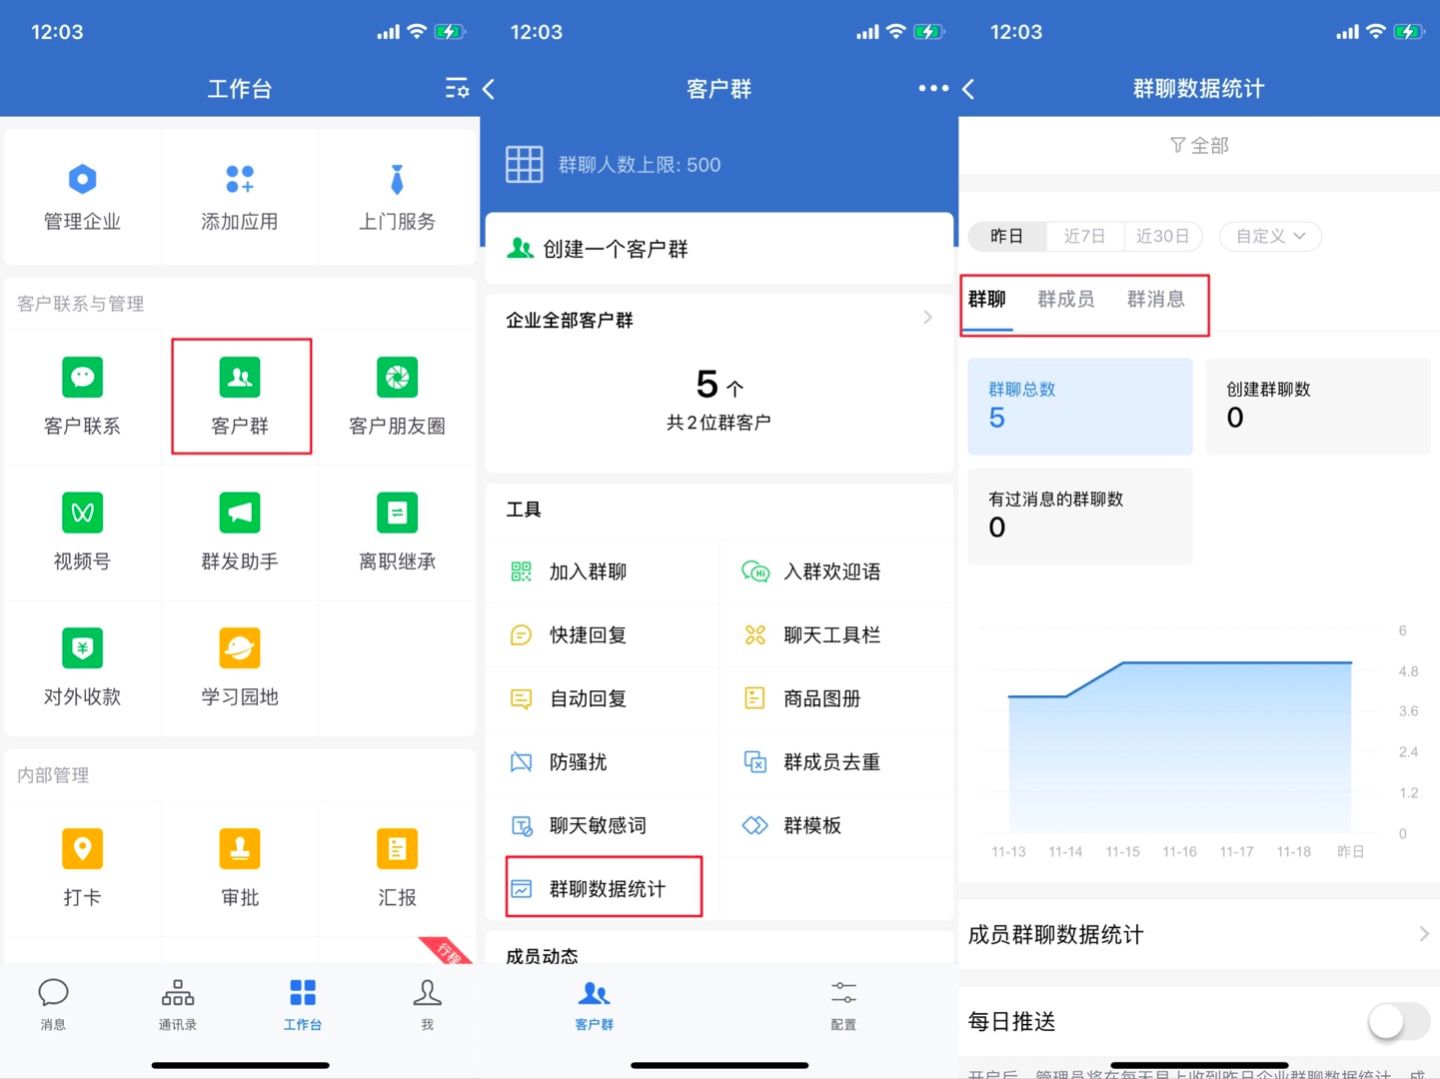Open the 自定义 custom date dropdown

[1270, 236]
